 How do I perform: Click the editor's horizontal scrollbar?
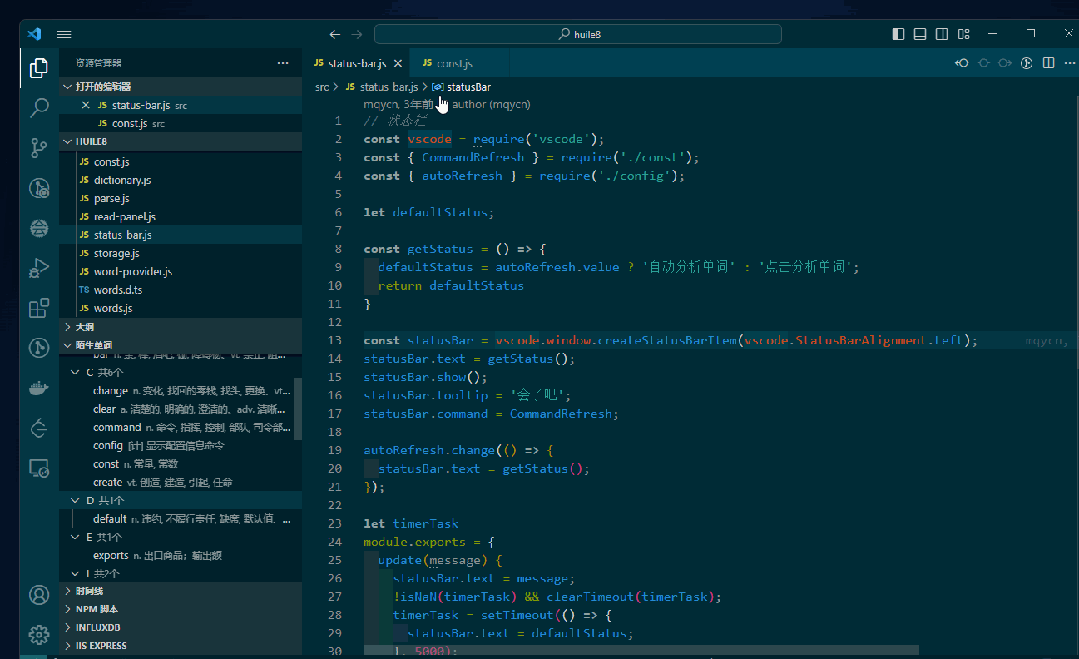point(641,650)
